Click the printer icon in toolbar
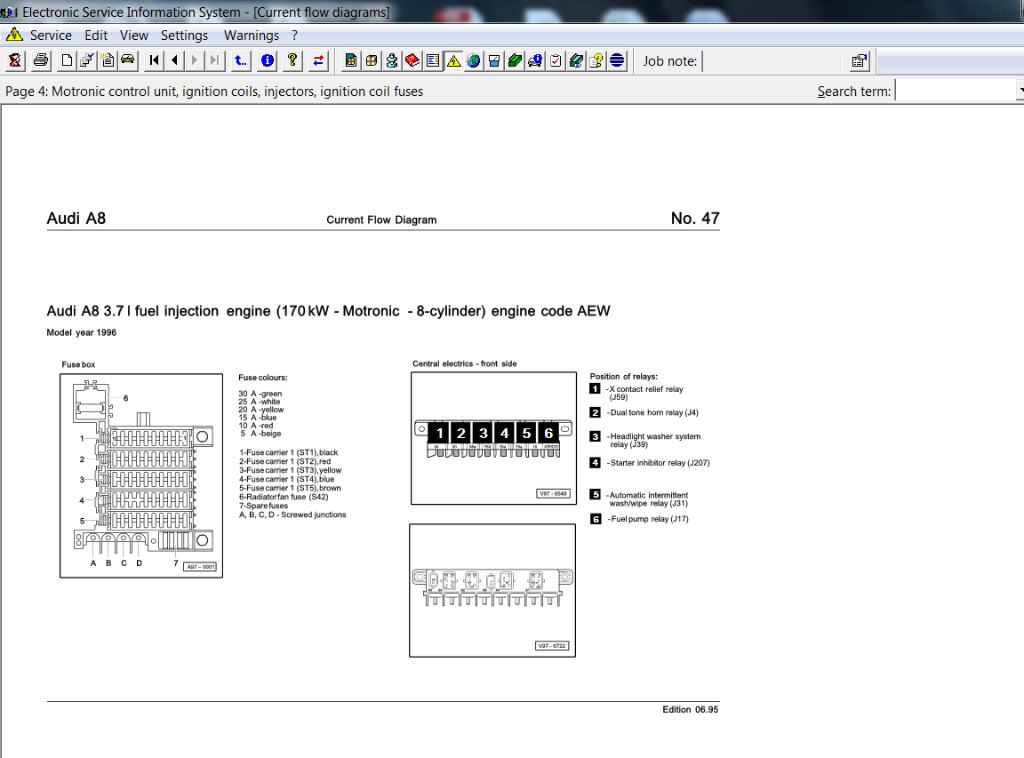This screenshot has height=758, width=1024. 41,61
